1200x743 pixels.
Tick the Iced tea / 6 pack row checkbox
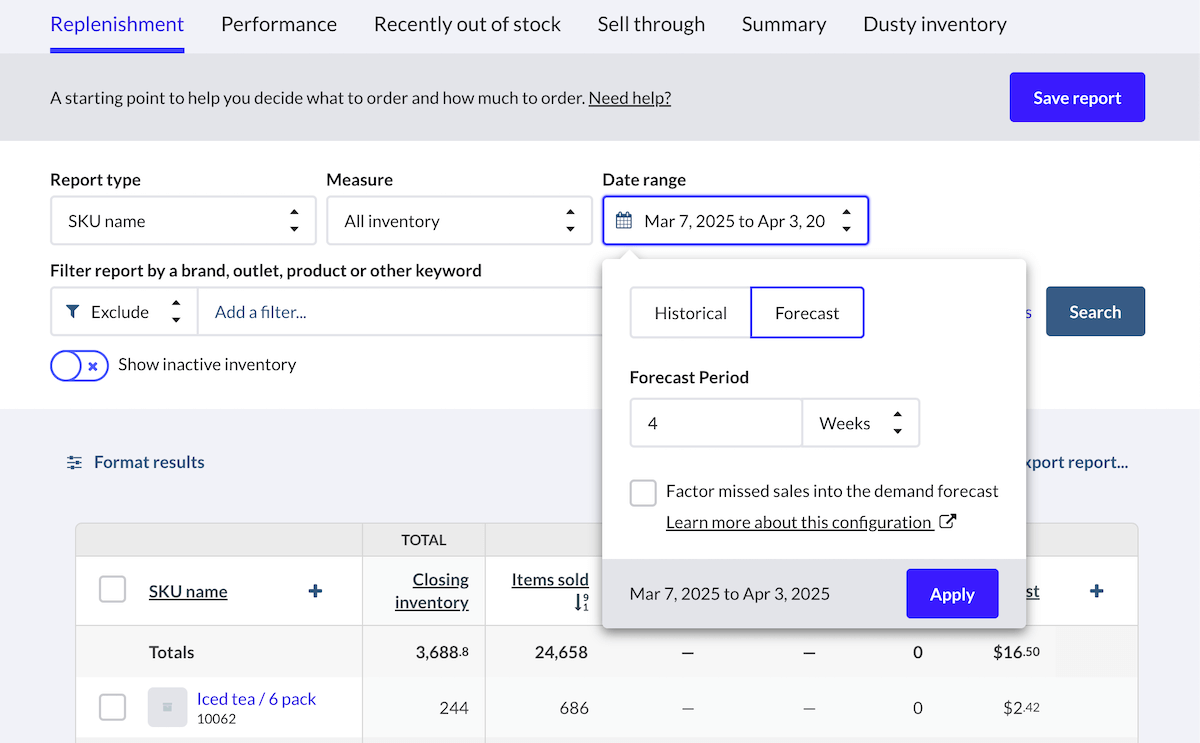click(x=113, y=708)
